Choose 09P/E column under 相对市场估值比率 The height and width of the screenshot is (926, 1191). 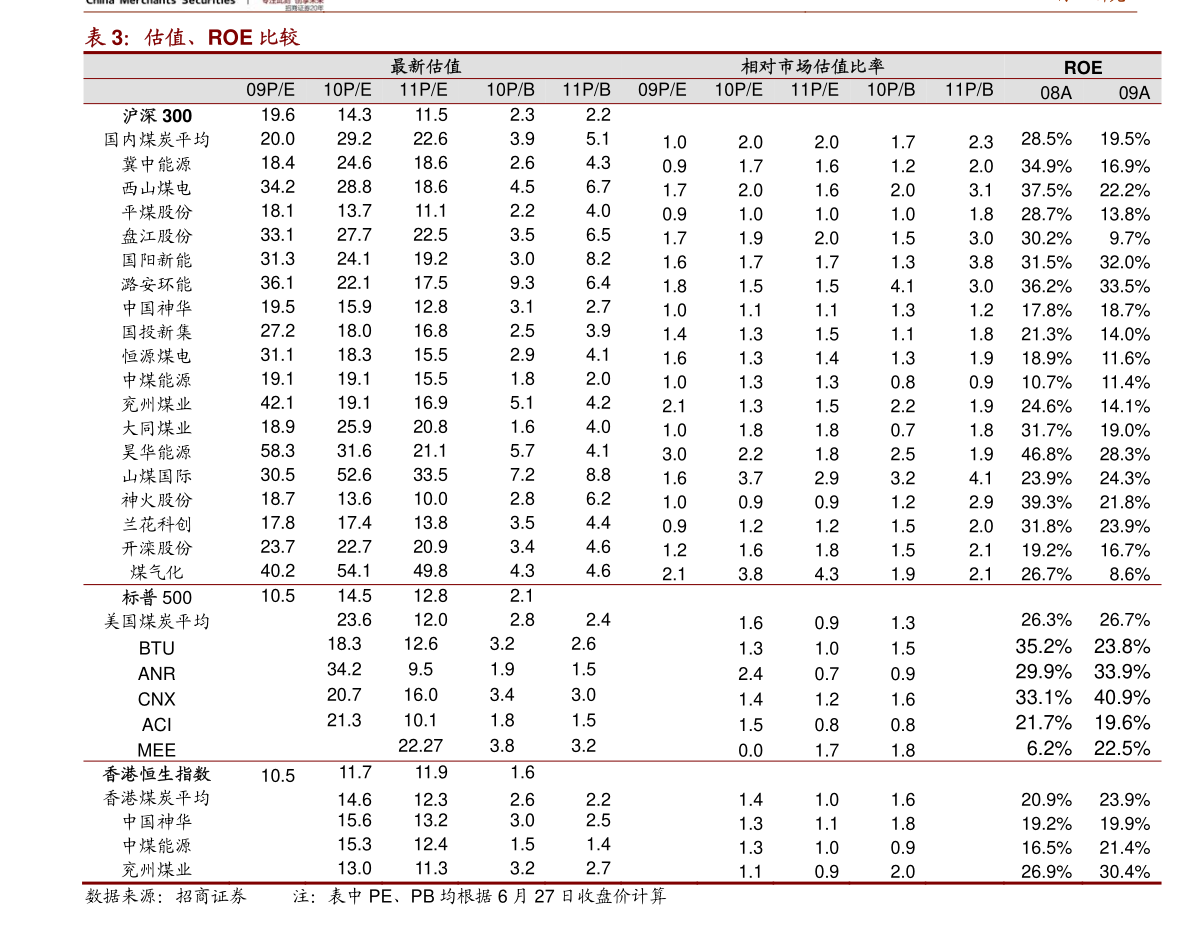coord(662,90)
